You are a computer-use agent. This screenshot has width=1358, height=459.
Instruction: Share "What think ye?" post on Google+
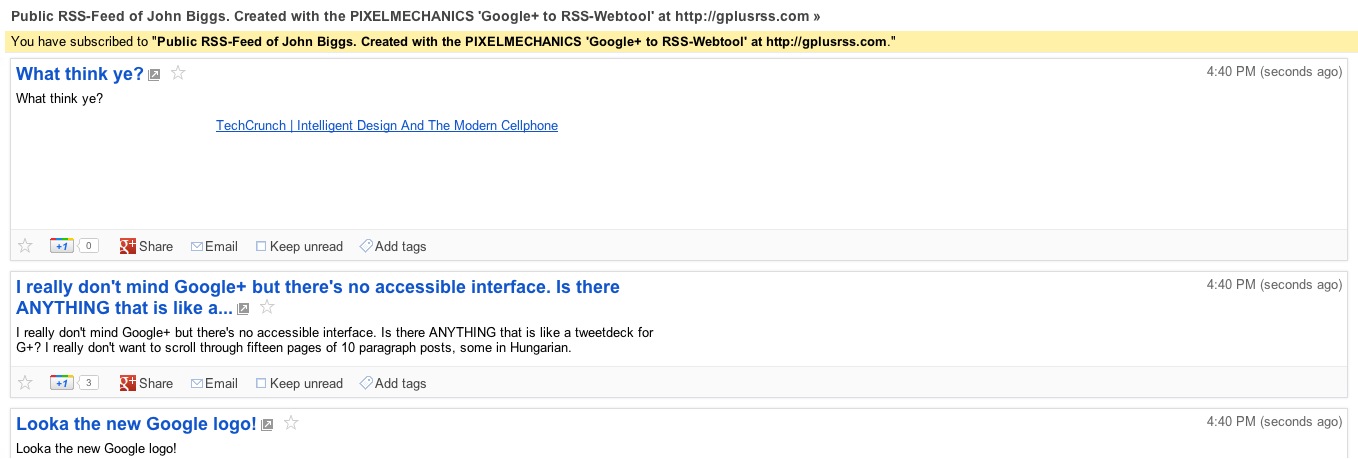click(146, 246)
